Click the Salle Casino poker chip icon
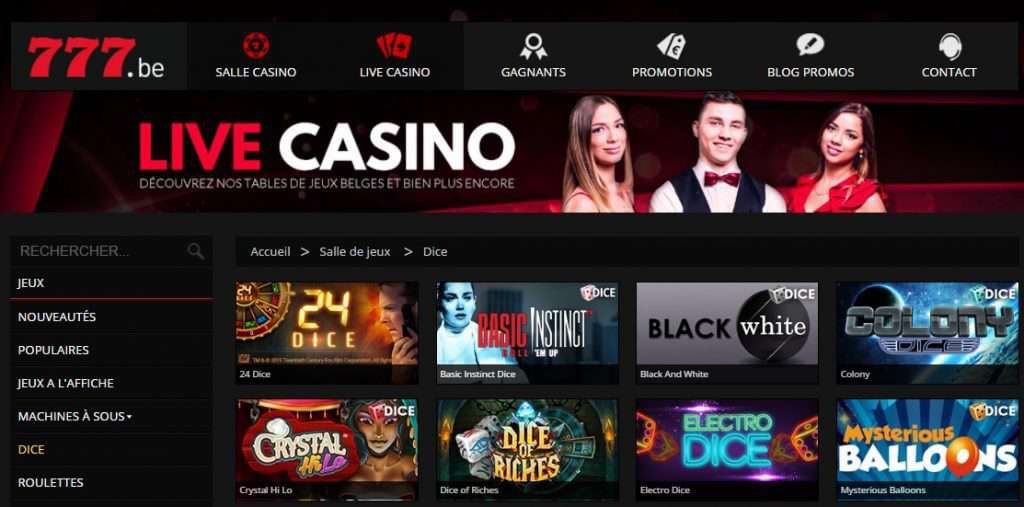The width and height of the screenshot is (1024, 507). [256, 46]
